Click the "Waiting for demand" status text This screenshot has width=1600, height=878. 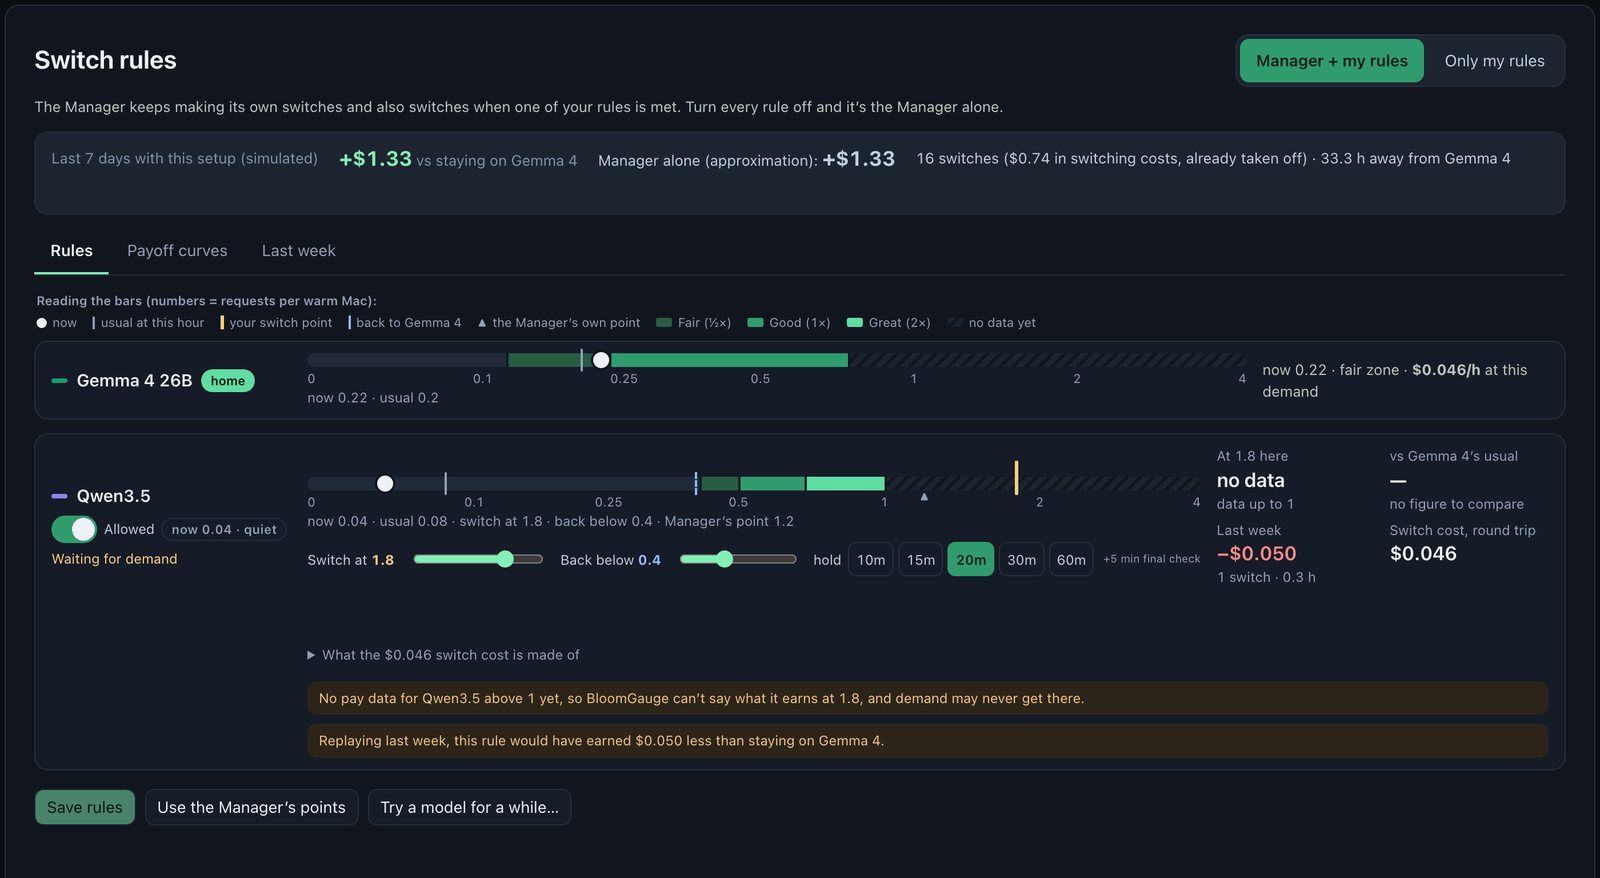pos(114,559)
